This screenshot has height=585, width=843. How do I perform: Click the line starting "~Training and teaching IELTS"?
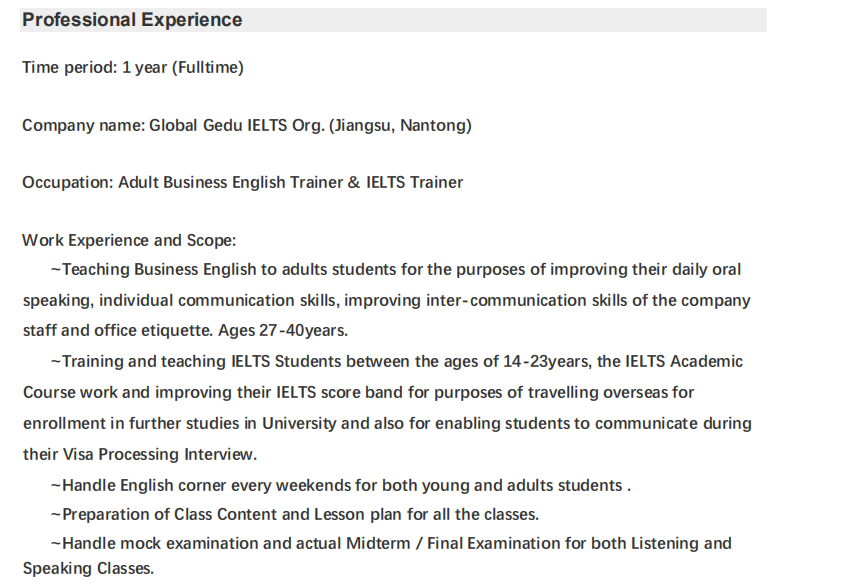[x=396, y=362]
